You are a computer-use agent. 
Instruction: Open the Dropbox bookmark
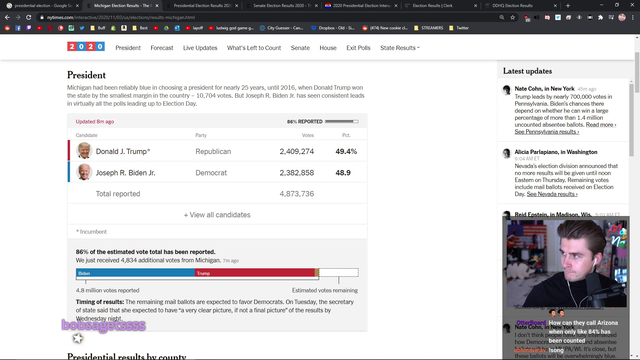333,28
